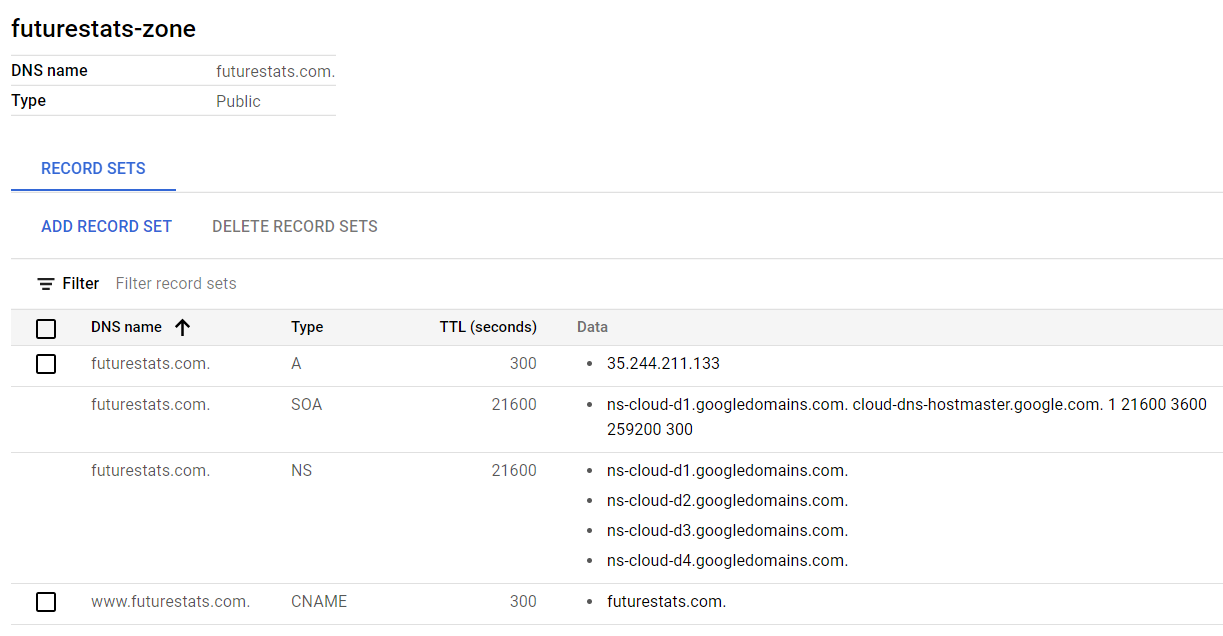The image size is (1223, 636).
Task: Click ns-cloud-d1.googledomains.com. in NS row
Action: [x=727, y=471]
